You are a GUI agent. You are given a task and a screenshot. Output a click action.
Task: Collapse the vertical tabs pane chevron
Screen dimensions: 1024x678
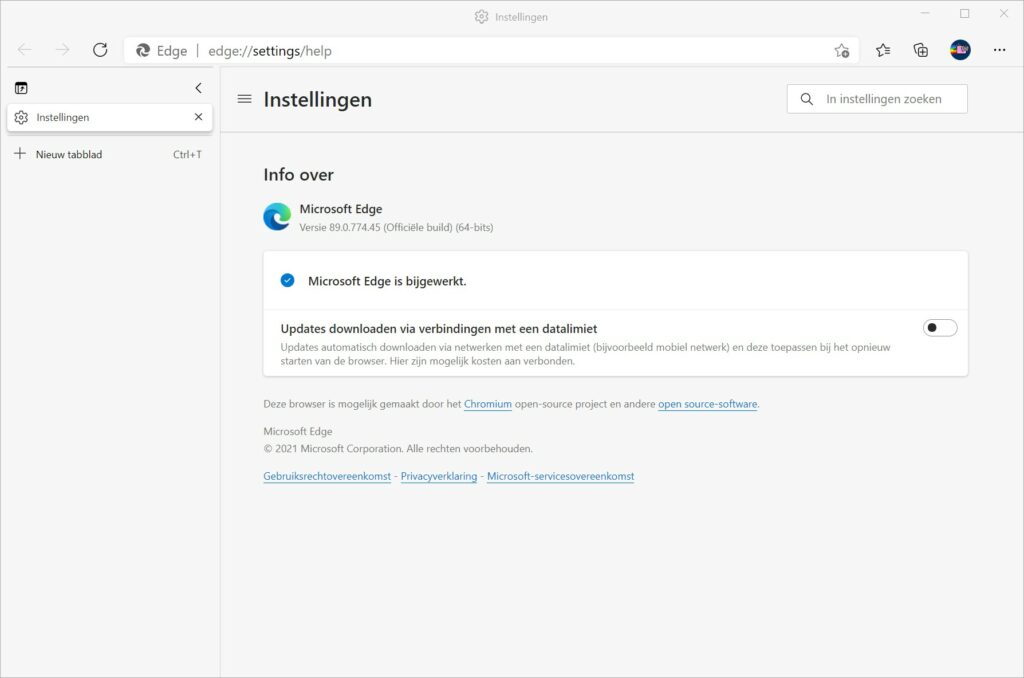coord(198,88)
